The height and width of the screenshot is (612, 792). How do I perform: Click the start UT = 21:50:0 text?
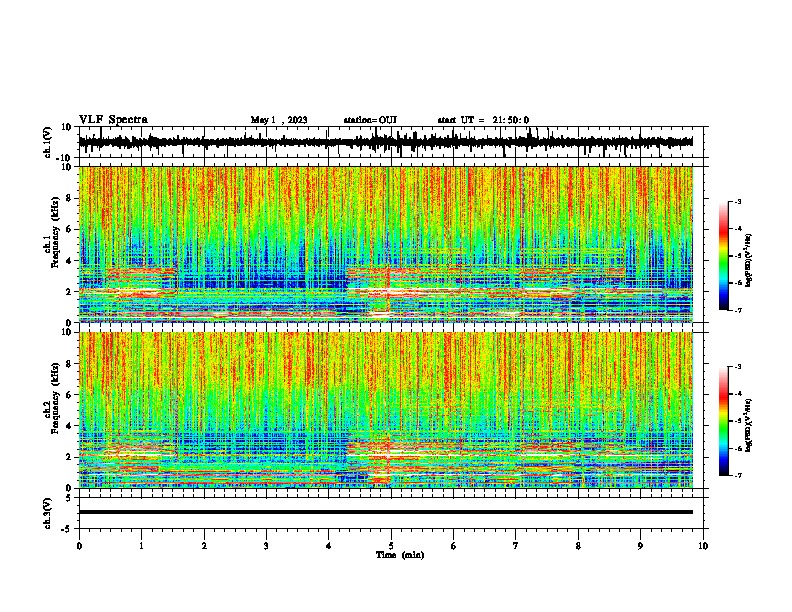pos(483,120)
